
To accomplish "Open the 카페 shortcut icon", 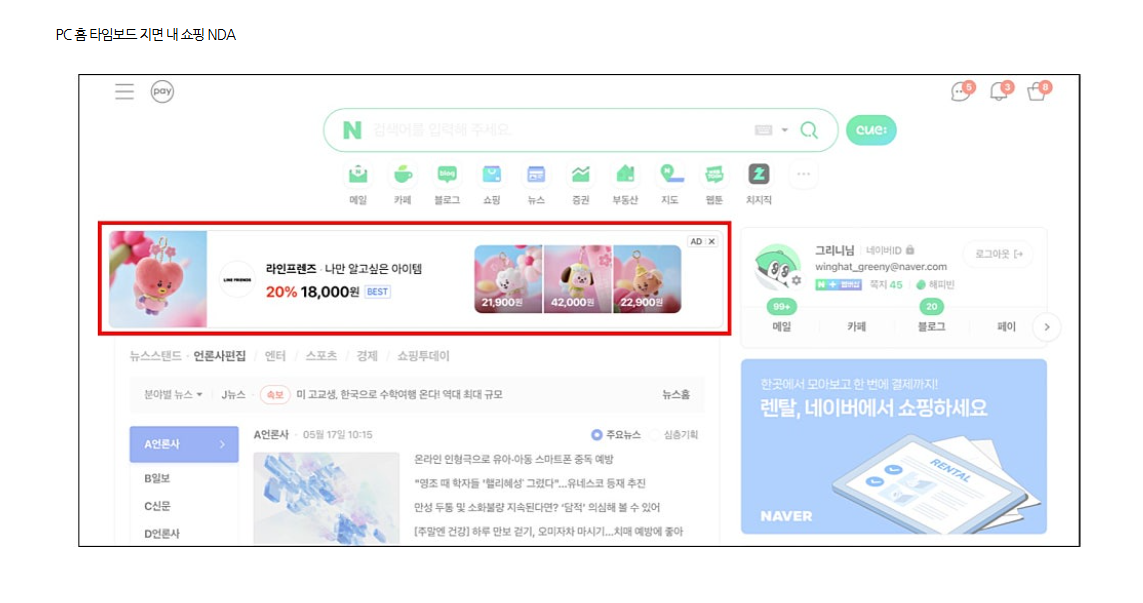I will coord(402,175).
